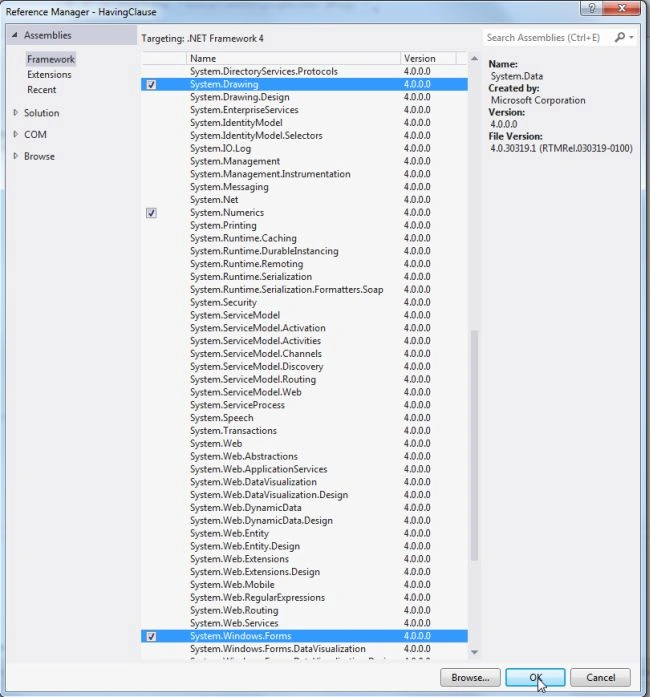
Task: Select System.ServiceModel.Channels row
Action: tap(305, 354)
